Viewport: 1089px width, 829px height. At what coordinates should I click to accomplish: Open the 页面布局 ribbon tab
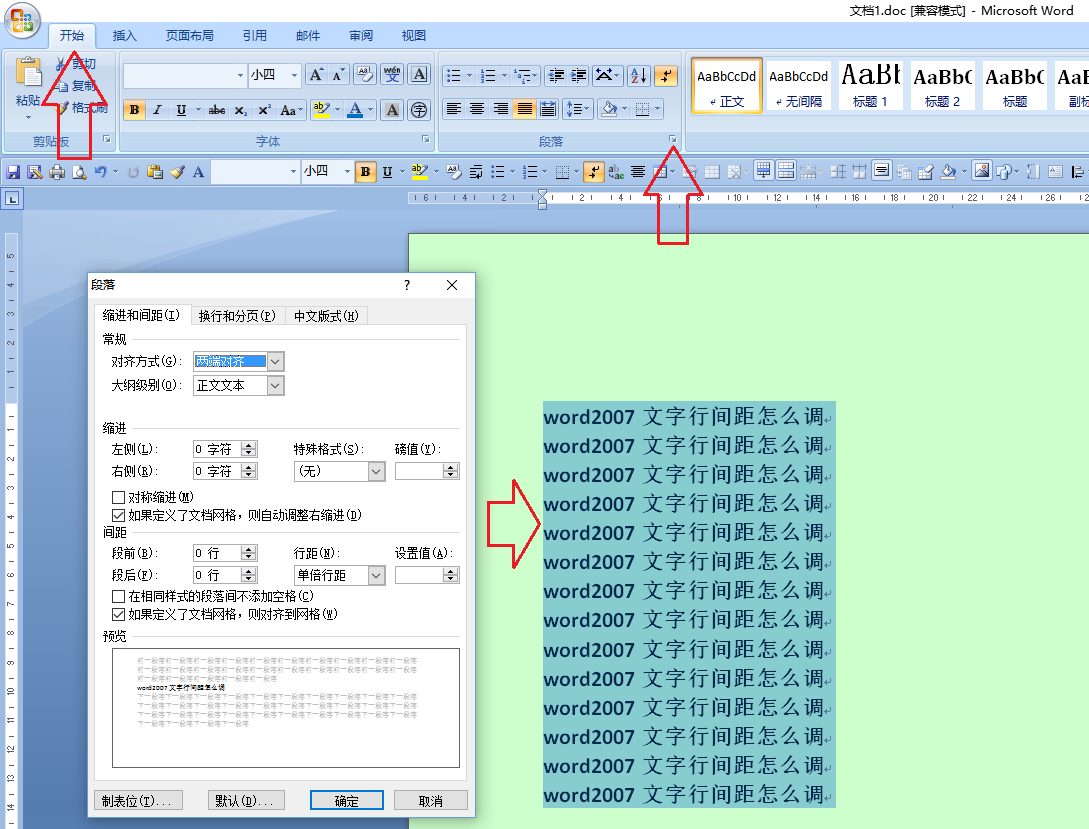(190, 35)
